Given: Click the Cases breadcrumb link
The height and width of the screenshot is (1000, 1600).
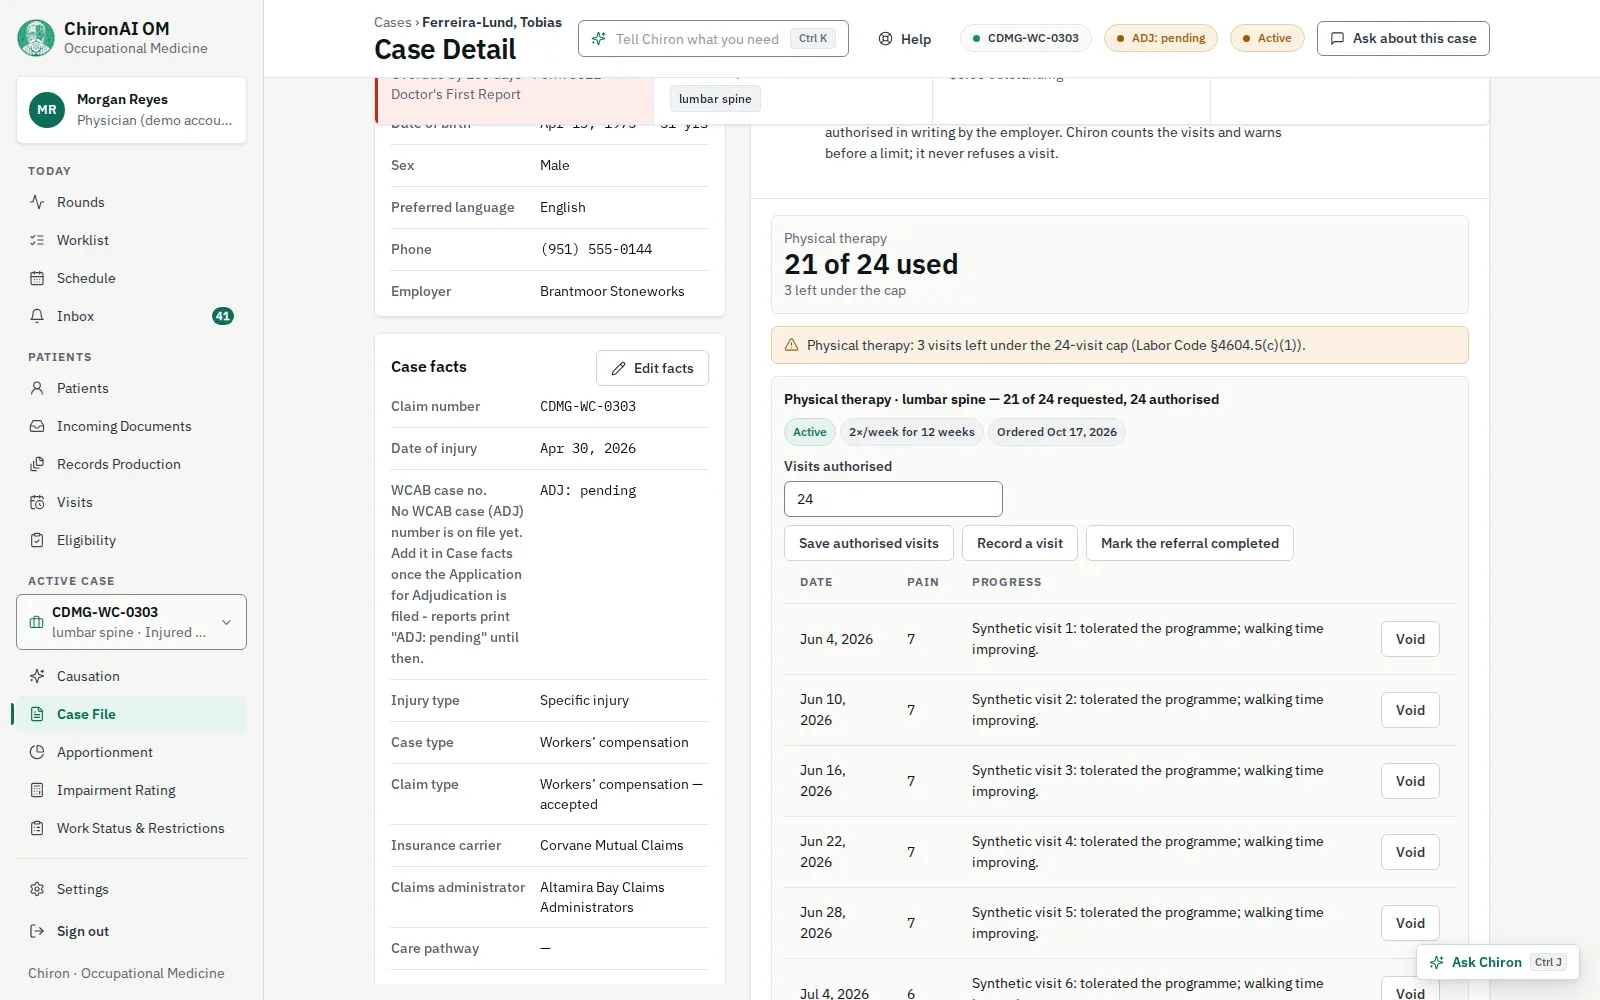Looking at the screenshot, I should [392, 22].
